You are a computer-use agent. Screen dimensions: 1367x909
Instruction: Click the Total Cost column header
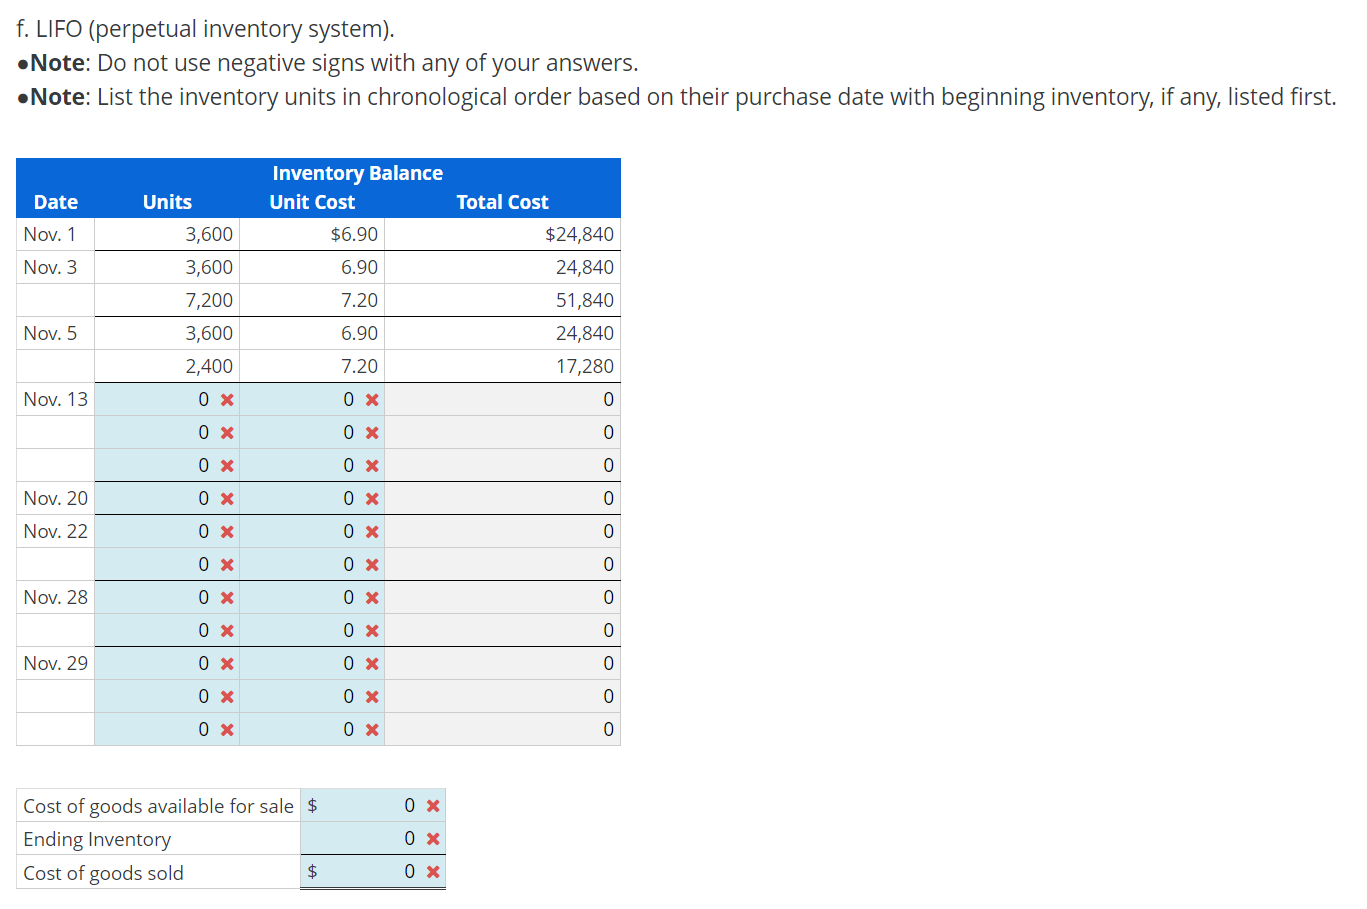click(503, 201)
